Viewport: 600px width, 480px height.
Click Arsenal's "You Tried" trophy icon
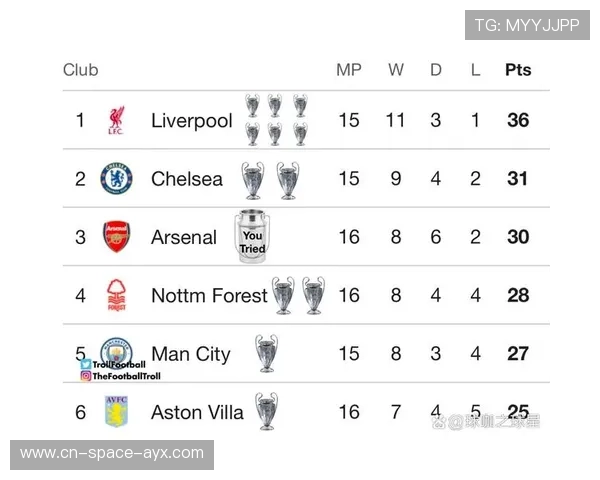(252, 237)
